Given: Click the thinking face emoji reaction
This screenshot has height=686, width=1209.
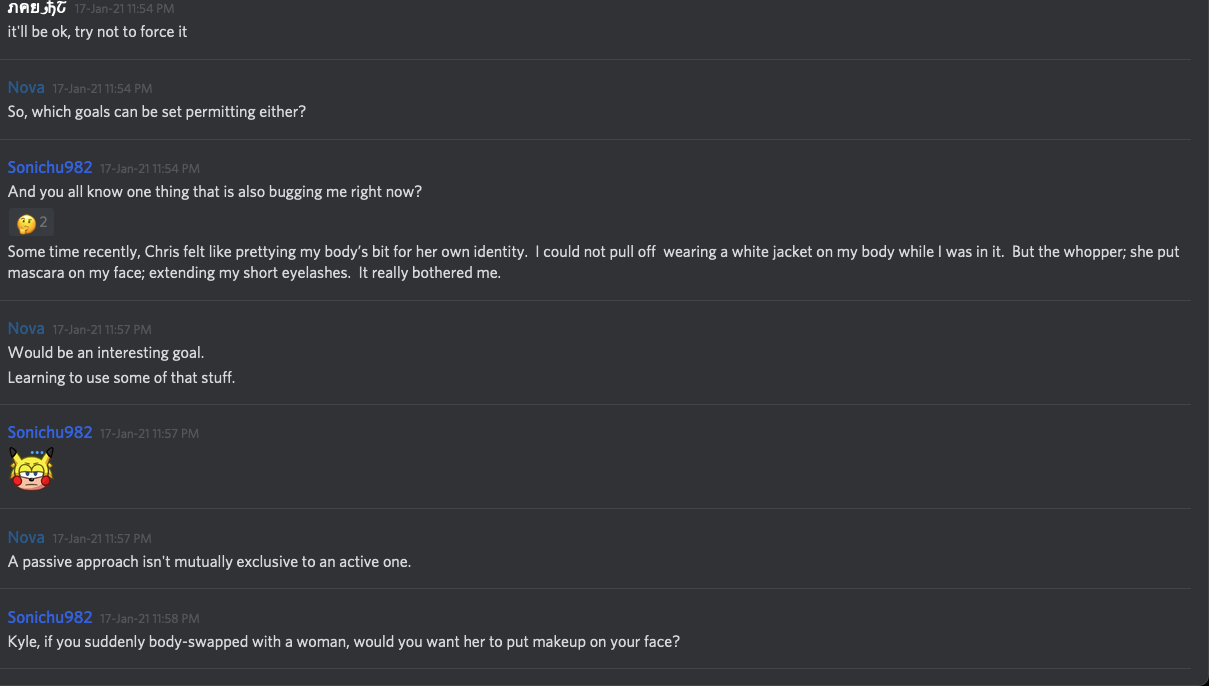Looking at the screenshot, I should pos(26,223).
